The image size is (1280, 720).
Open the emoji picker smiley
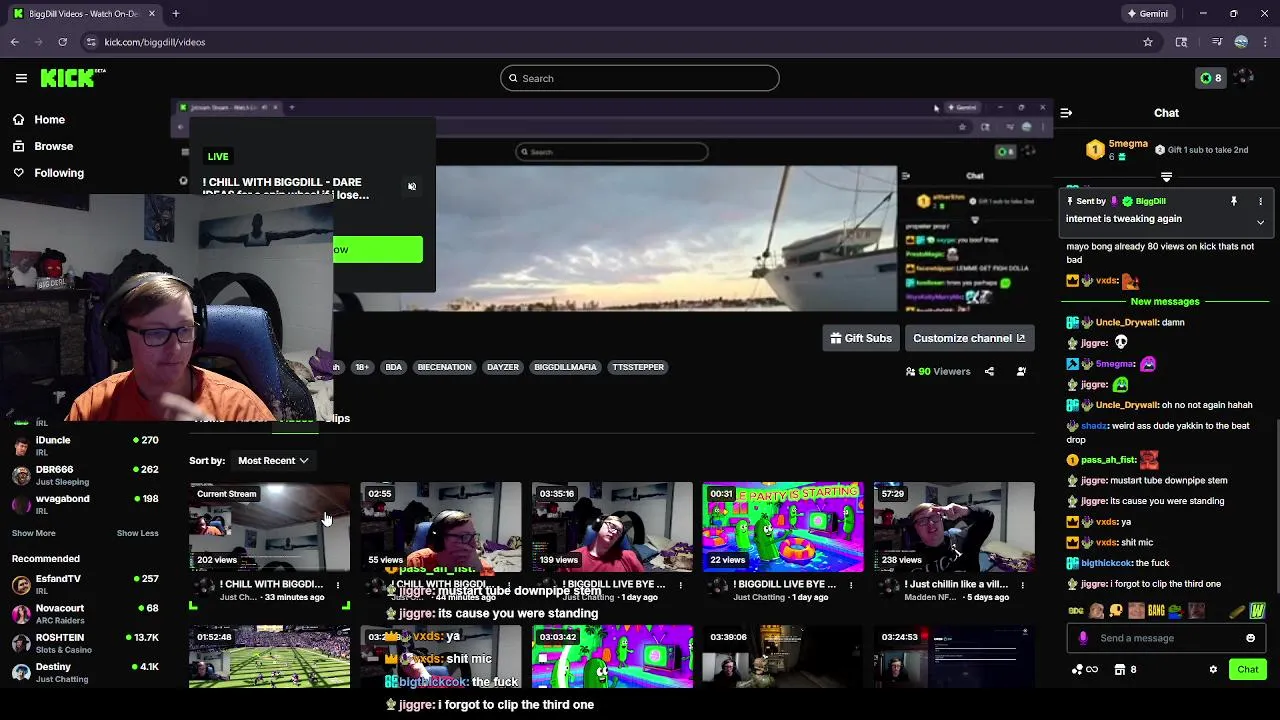[1250, 638]
